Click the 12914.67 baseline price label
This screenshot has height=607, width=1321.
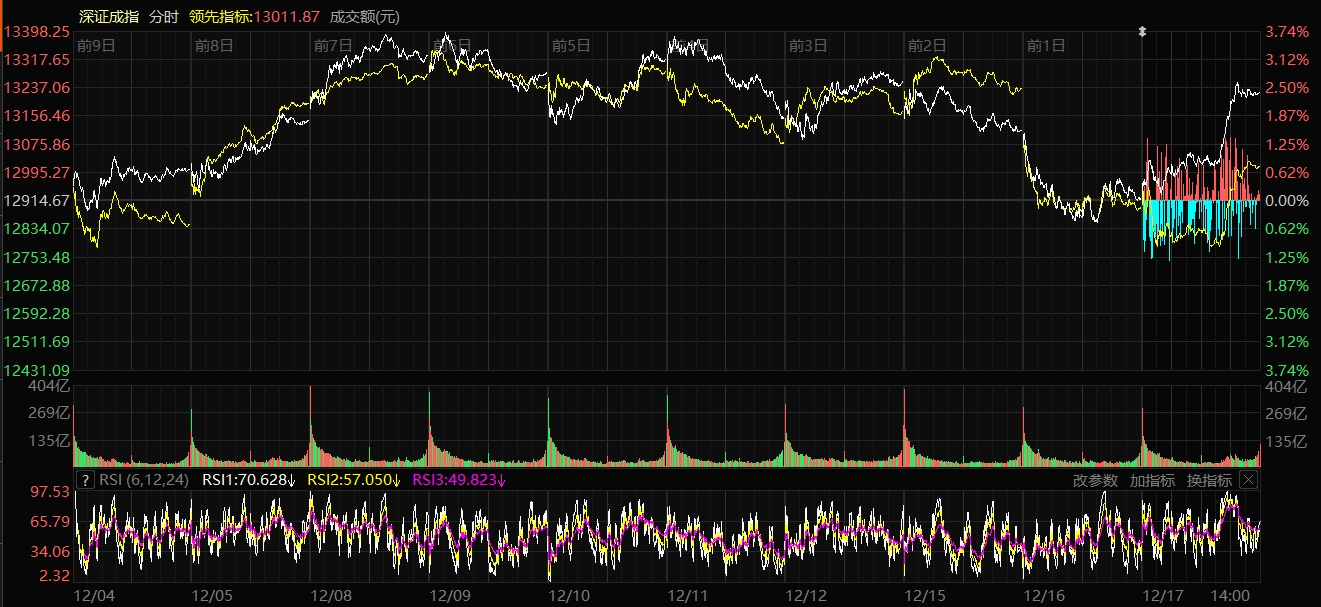36,201
